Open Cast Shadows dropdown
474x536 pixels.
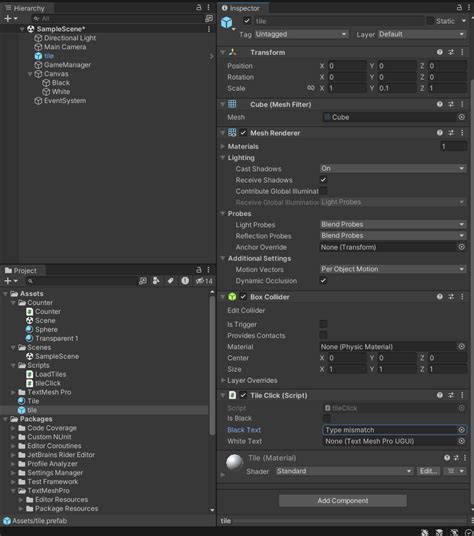click(x=393, y=168)
